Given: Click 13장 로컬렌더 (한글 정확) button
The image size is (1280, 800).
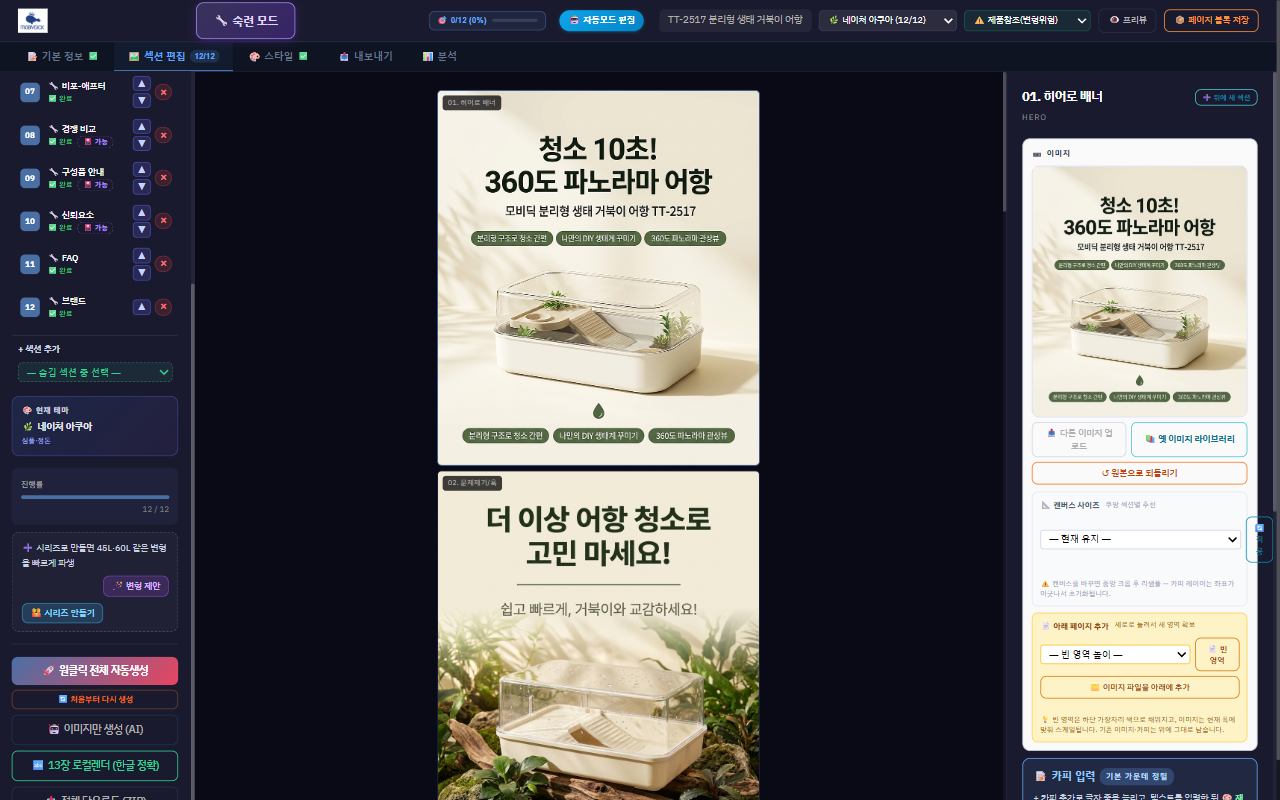Looking at the screenshot, I should 95,766.
